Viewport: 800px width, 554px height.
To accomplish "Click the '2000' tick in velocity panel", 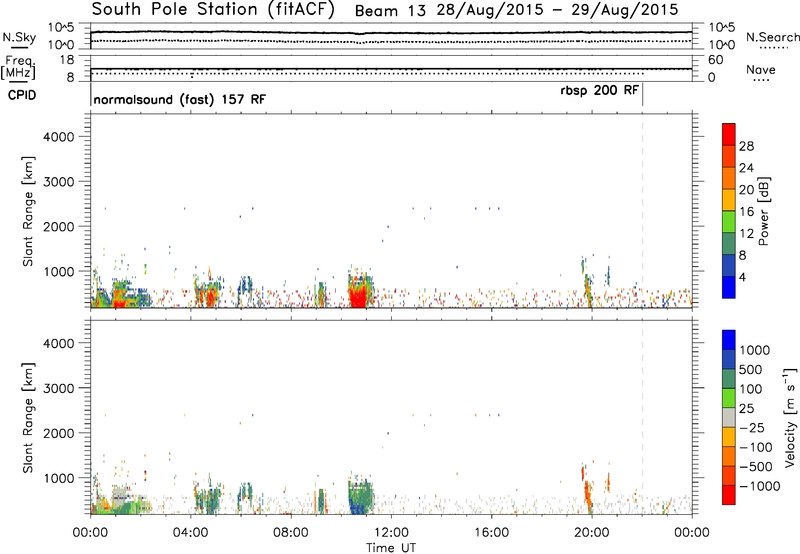I will tap(58, 433).
